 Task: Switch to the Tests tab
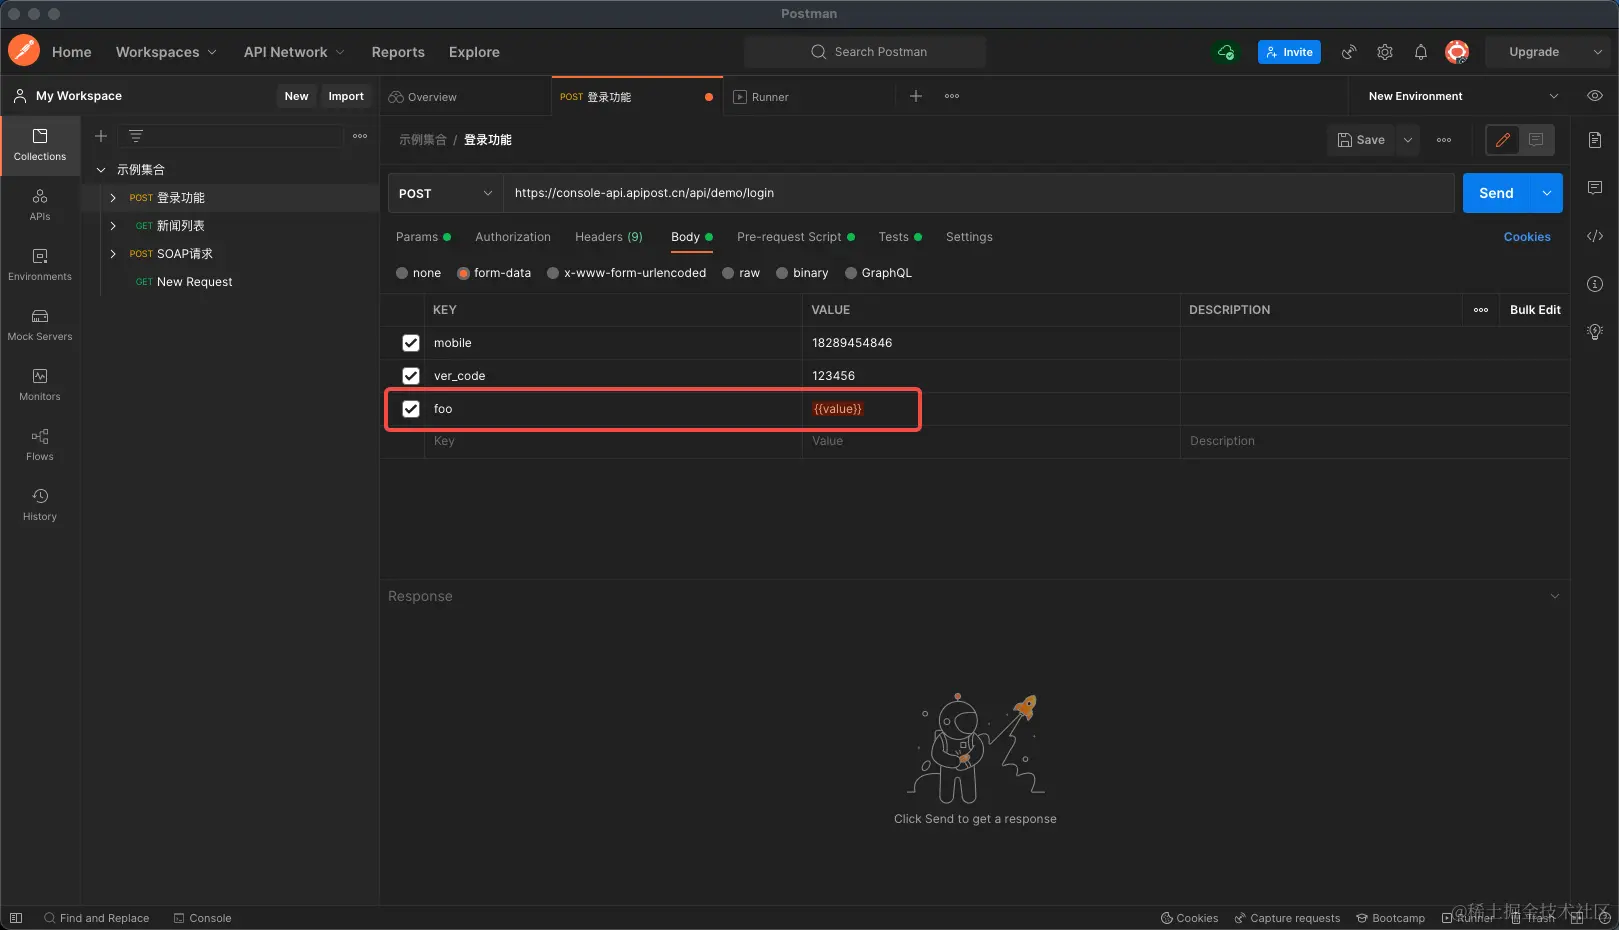click(900, 237)
